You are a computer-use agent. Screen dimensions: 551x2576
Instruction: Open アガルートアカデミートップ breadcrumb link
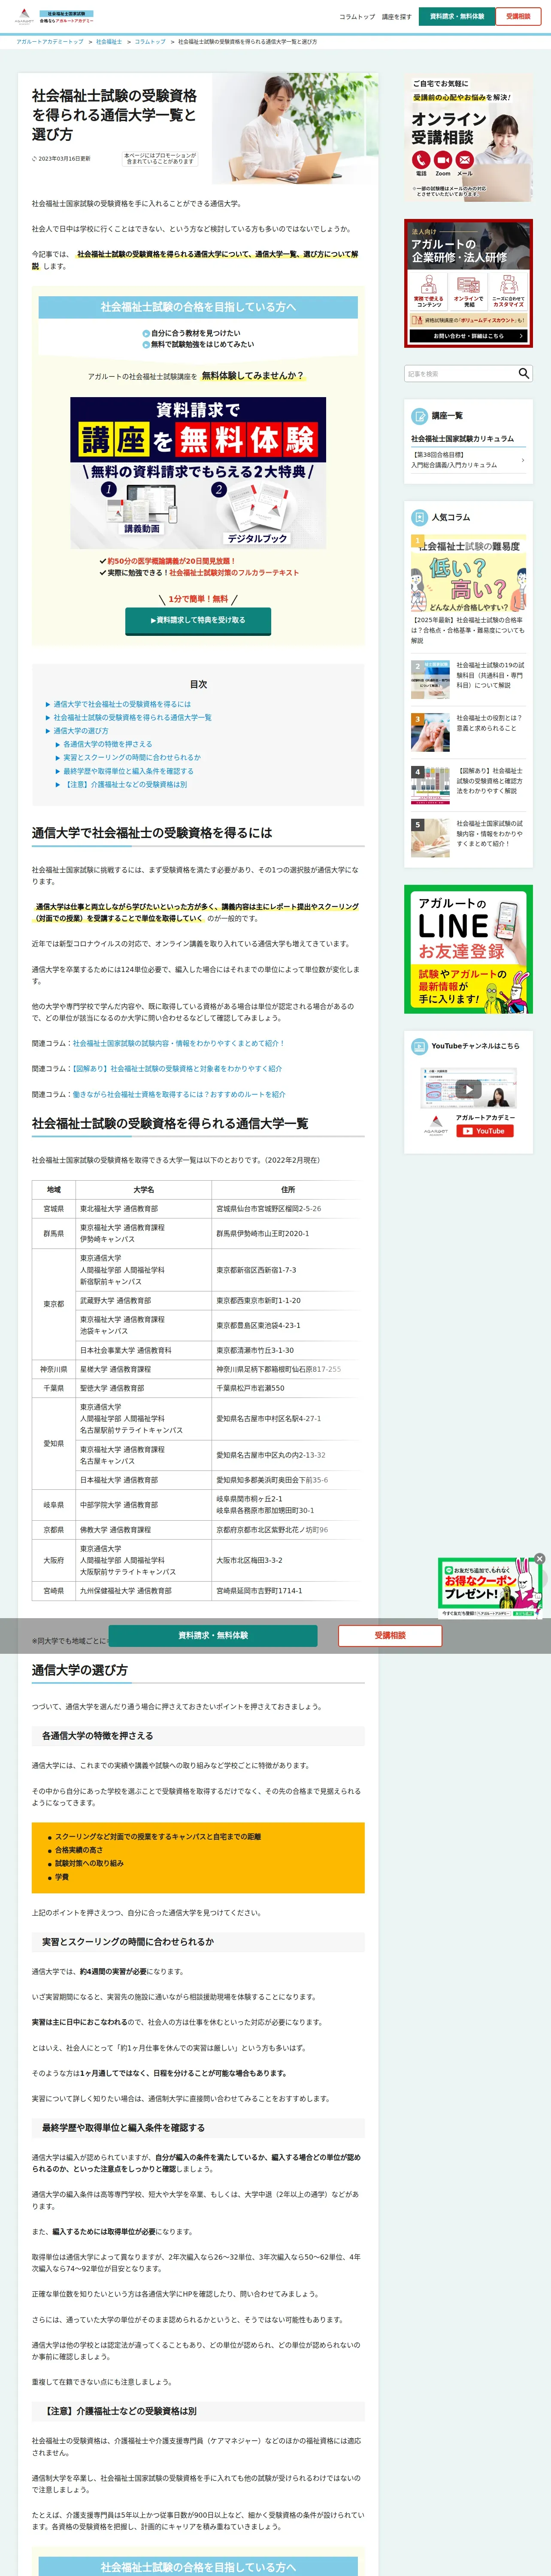coord(50,42)
